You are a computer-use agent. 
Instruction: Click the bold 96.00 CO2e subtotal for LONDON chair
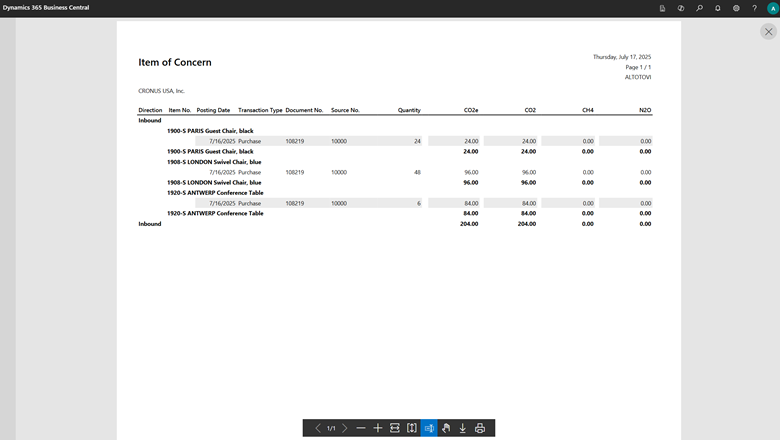[471, 182]
